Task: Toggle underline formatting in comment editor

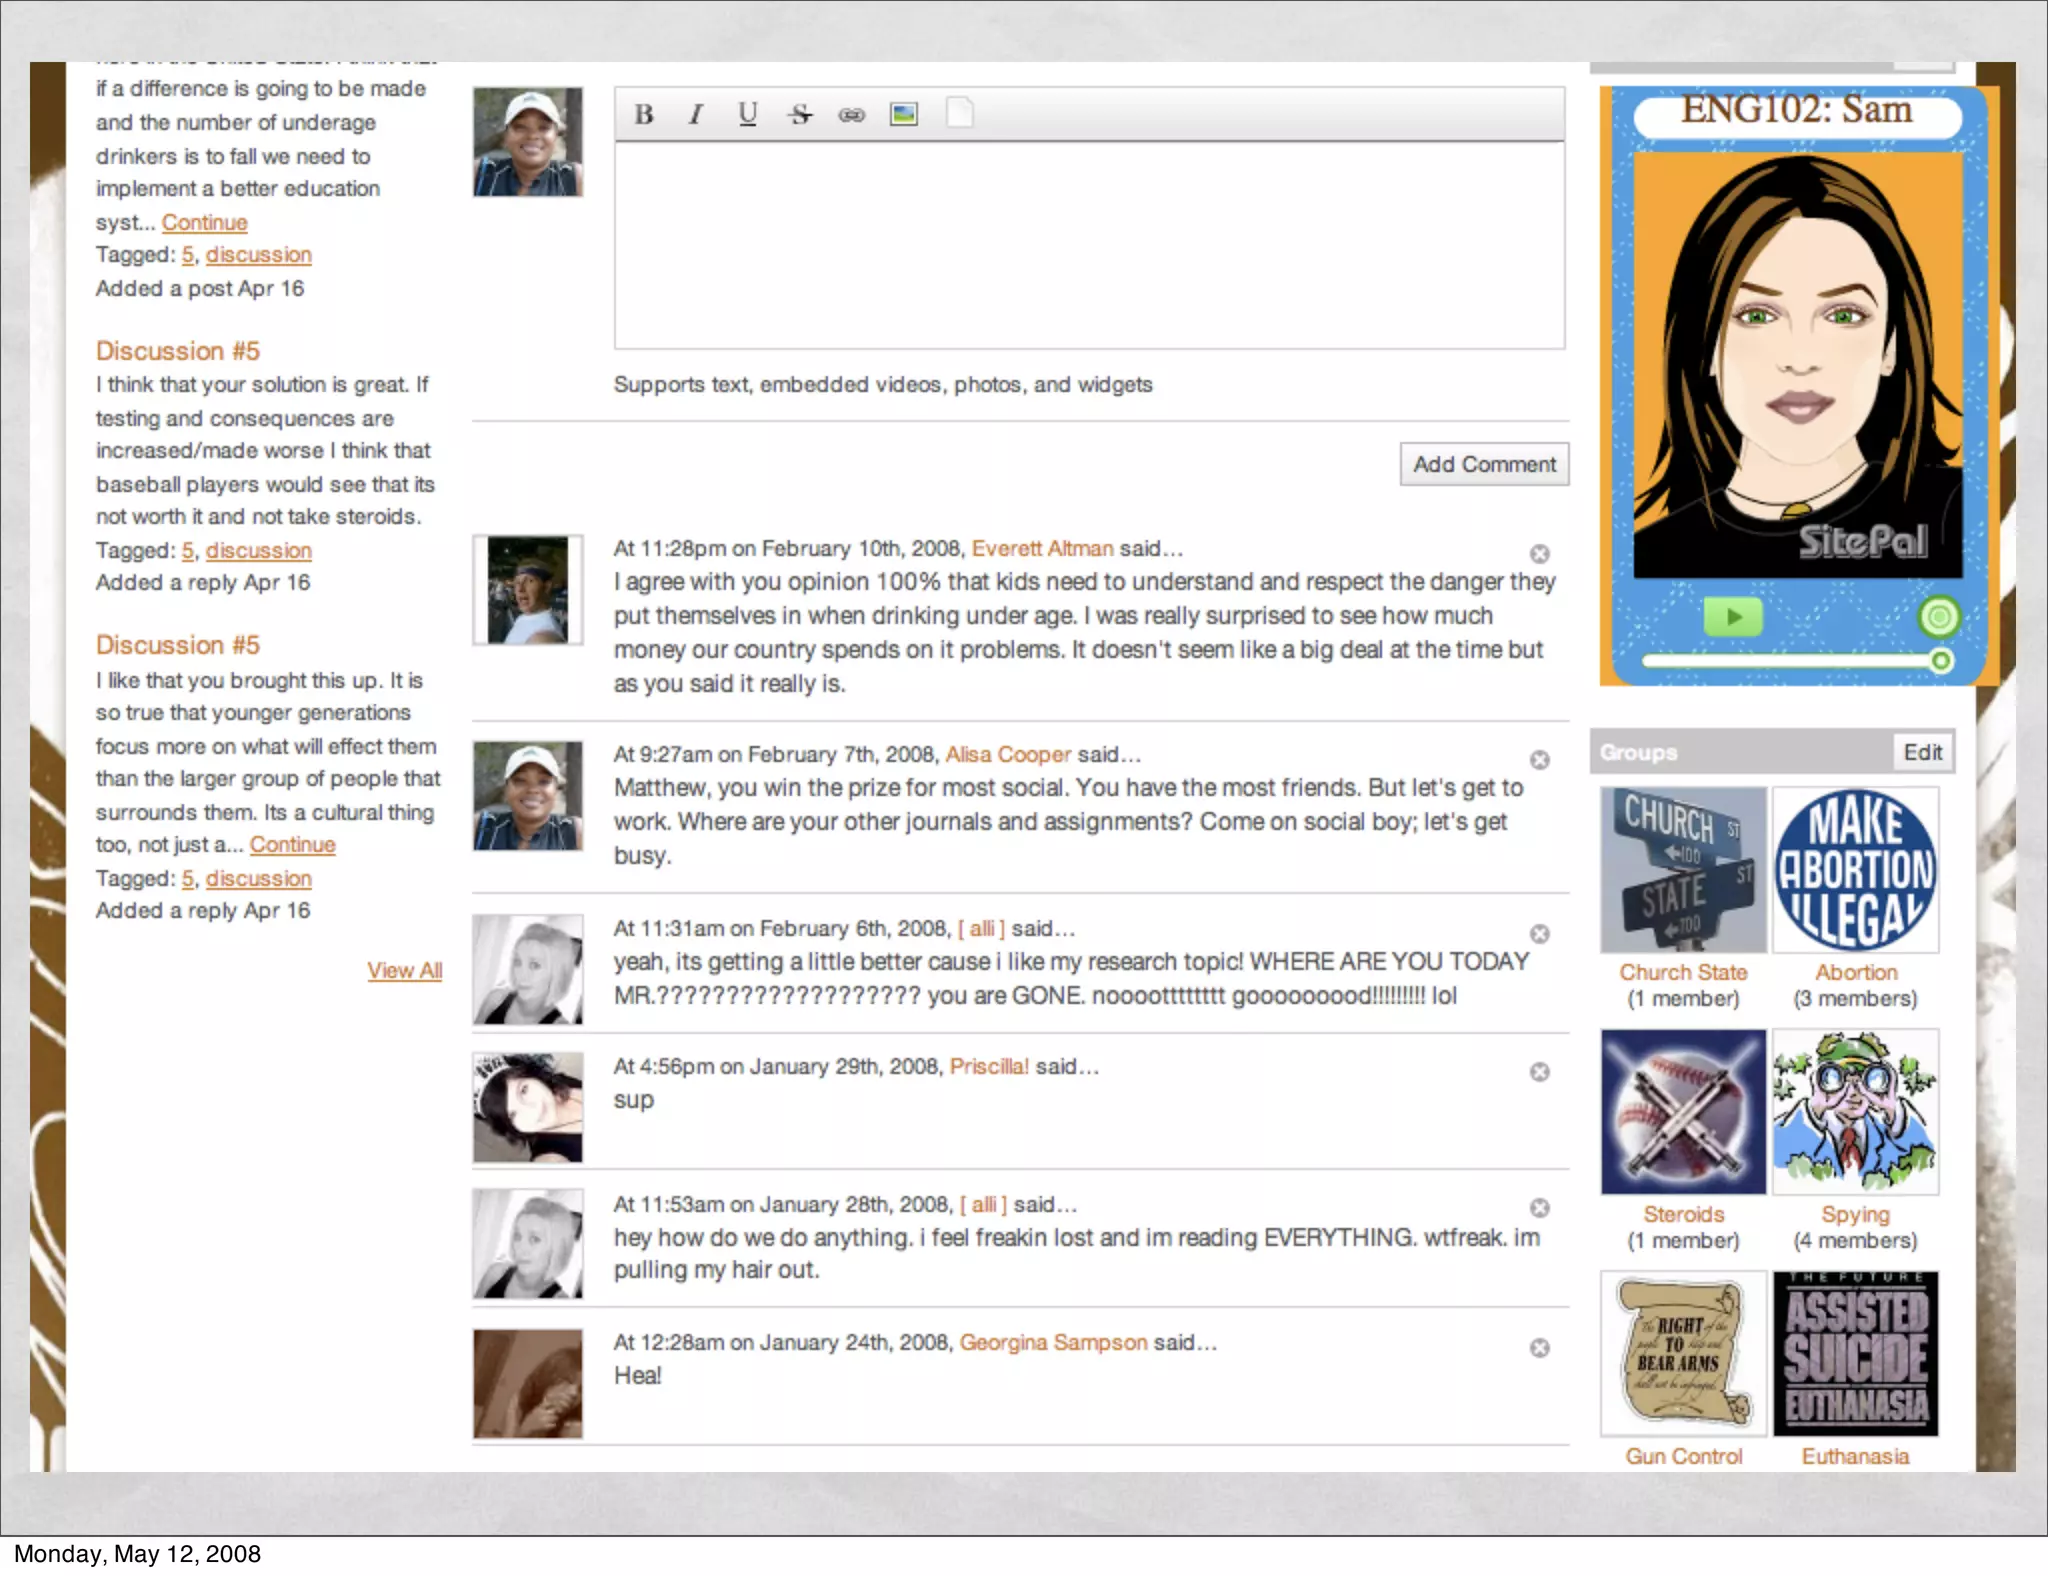Action: 748,115
